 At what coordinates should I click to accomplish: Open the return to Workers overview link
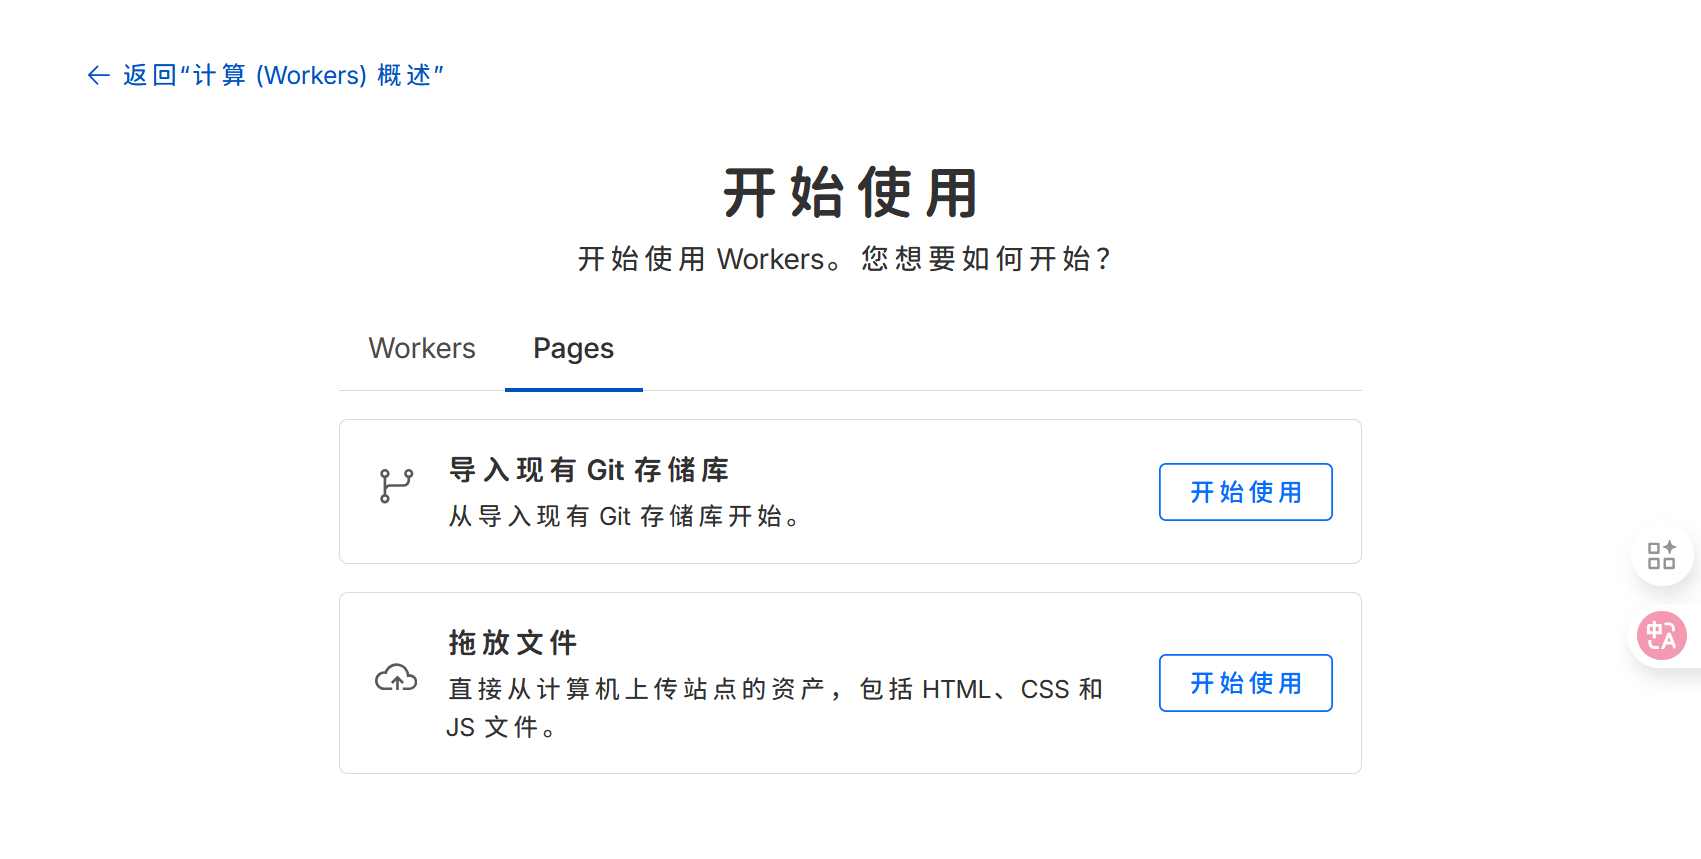click(283, 76)
